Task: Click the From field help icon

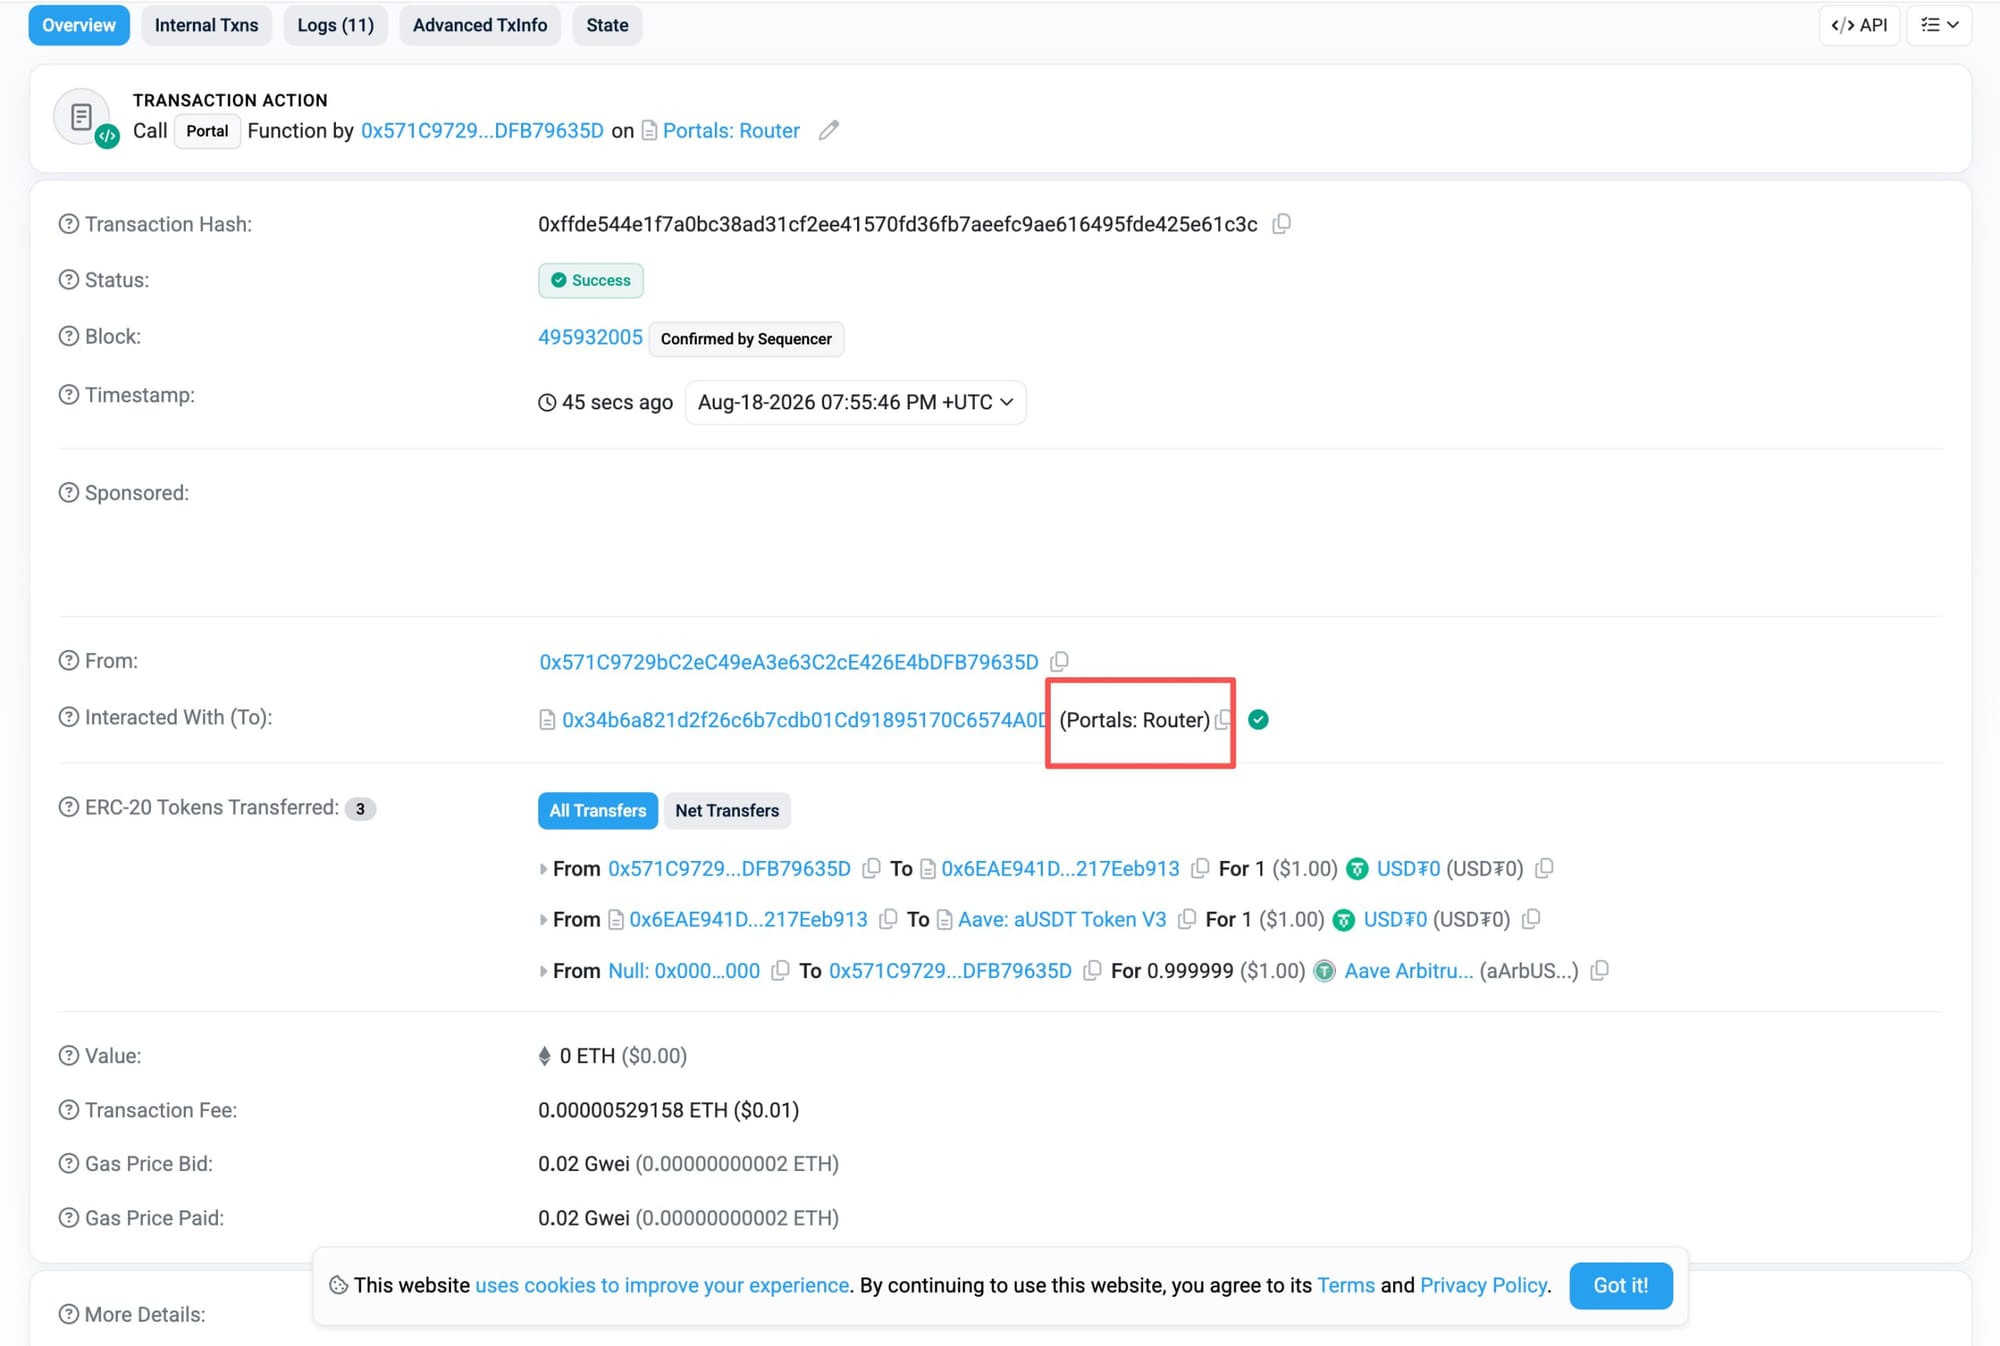Action: (x=68, y=661)
